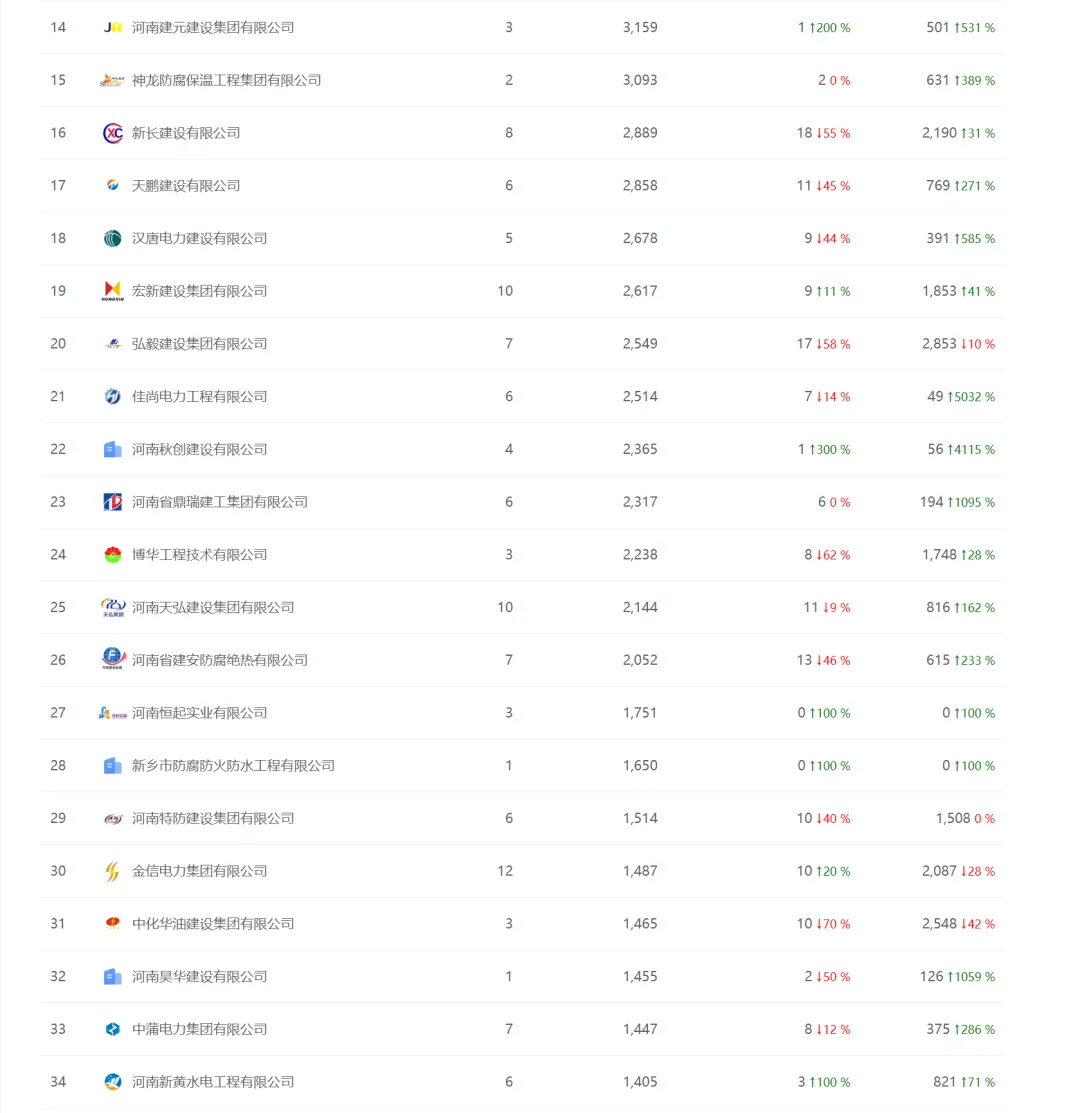Click the 金信电力集团有限公司 logo icon
The image size is (1080, 1113).
click(x=112, y=871)
